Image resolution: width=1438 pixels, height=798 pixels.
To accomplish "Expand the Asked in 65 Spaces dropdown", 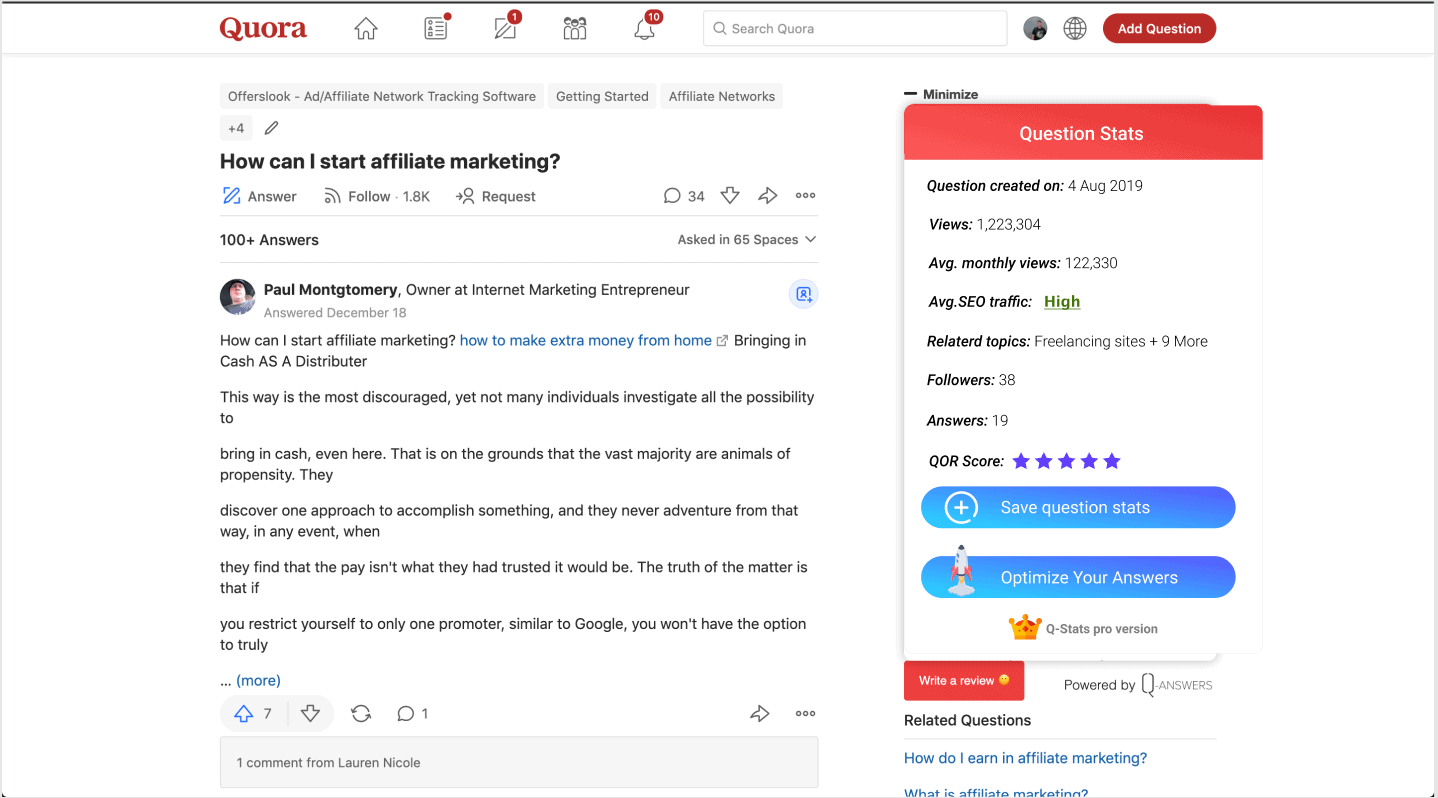I will point(747,240).
